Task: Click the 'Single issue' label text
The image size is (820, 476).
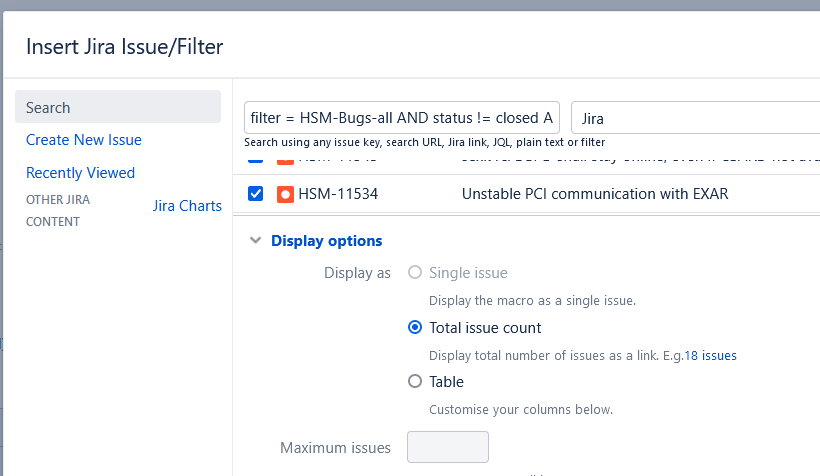Action: tap(468, 273)
